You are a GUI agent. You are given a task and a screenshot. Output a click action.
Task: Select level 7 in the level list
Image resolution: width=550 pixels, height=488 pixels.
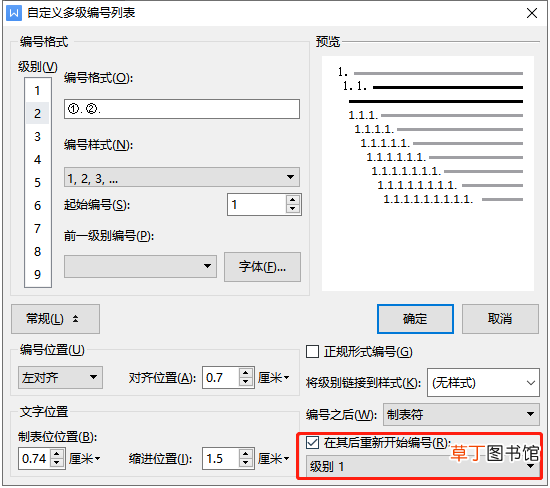click(37, 229)
